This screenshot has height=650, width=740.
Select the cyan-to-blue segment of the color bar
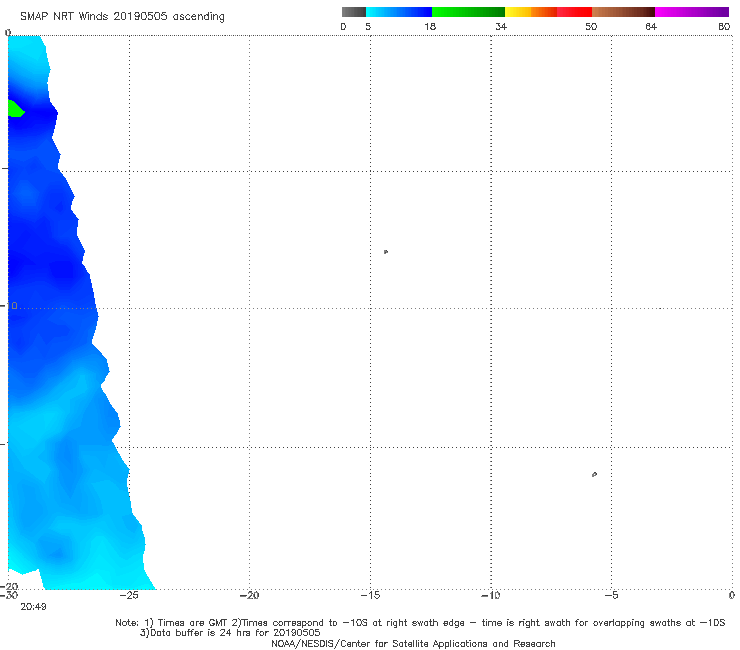pos(399,12)
